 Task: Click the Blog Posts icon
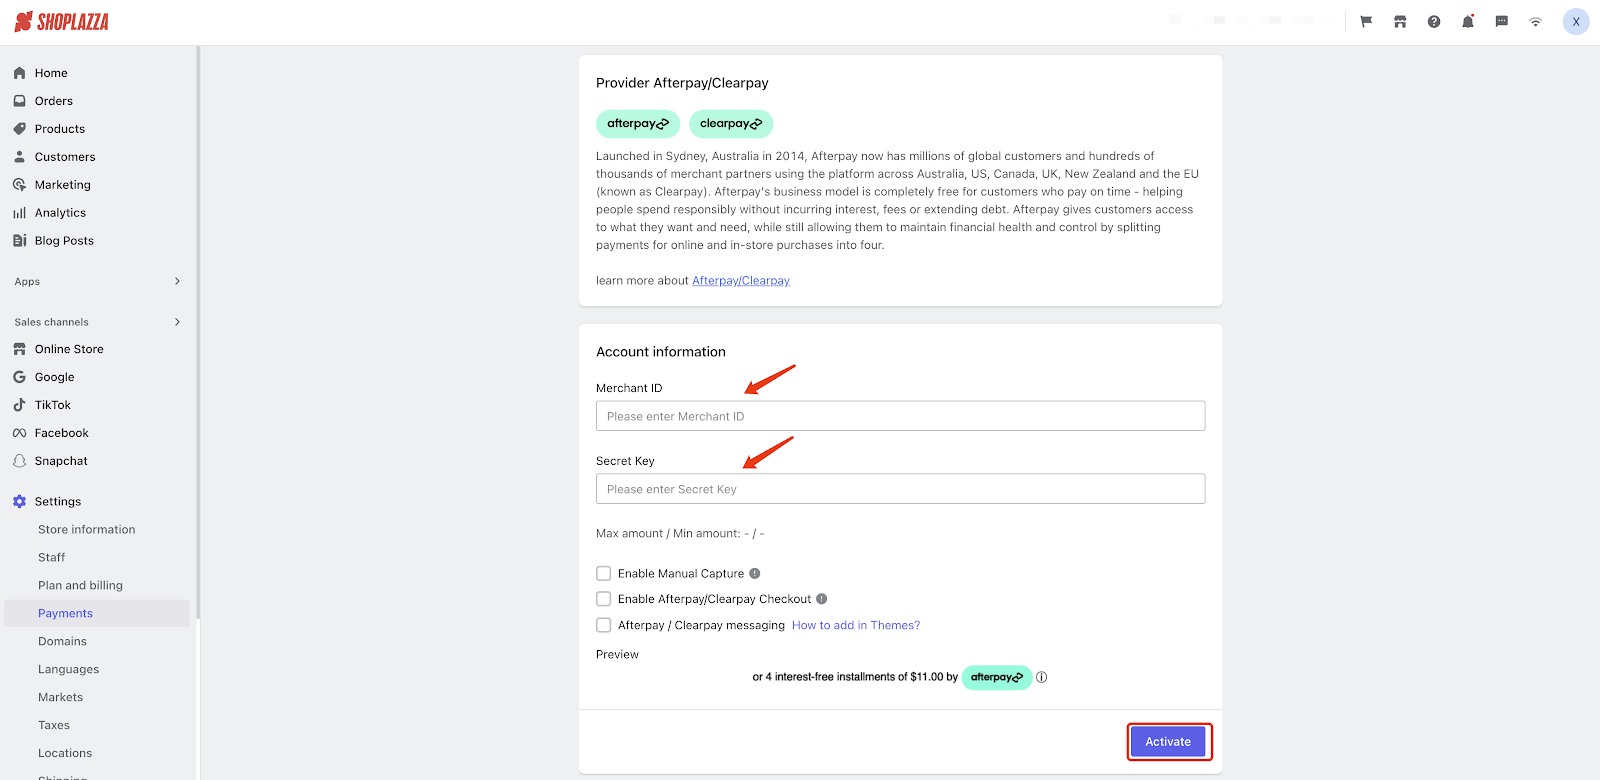tap(19, 241)
